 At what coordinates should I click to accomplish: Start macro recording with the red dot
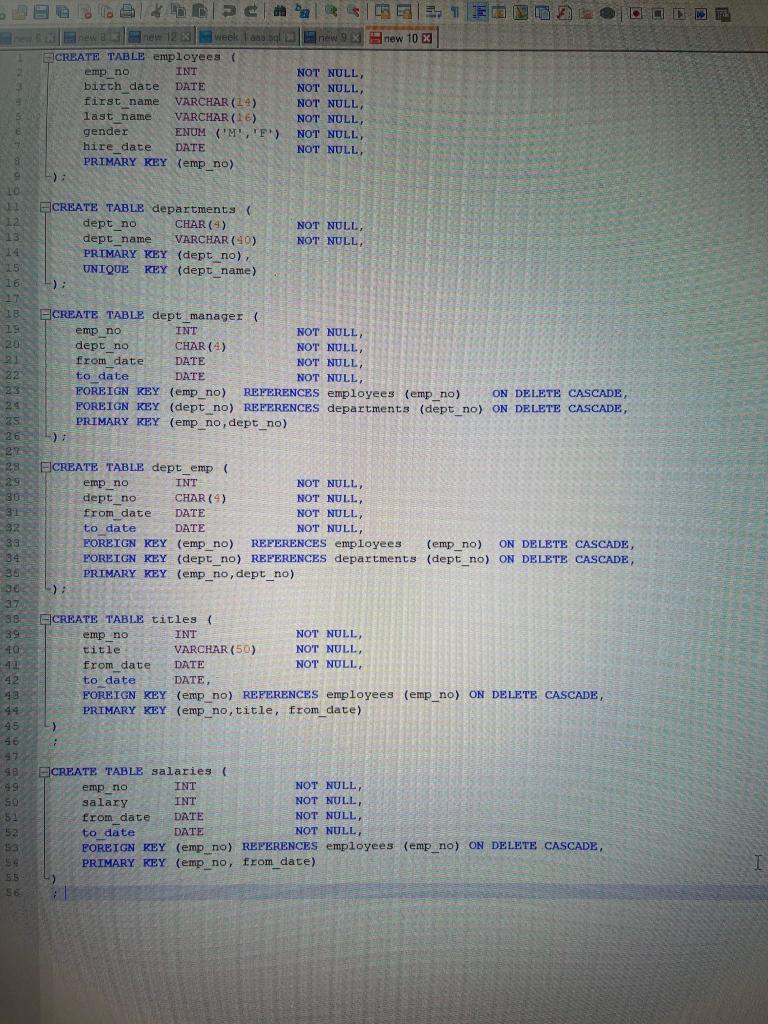(x=636, y=13)
